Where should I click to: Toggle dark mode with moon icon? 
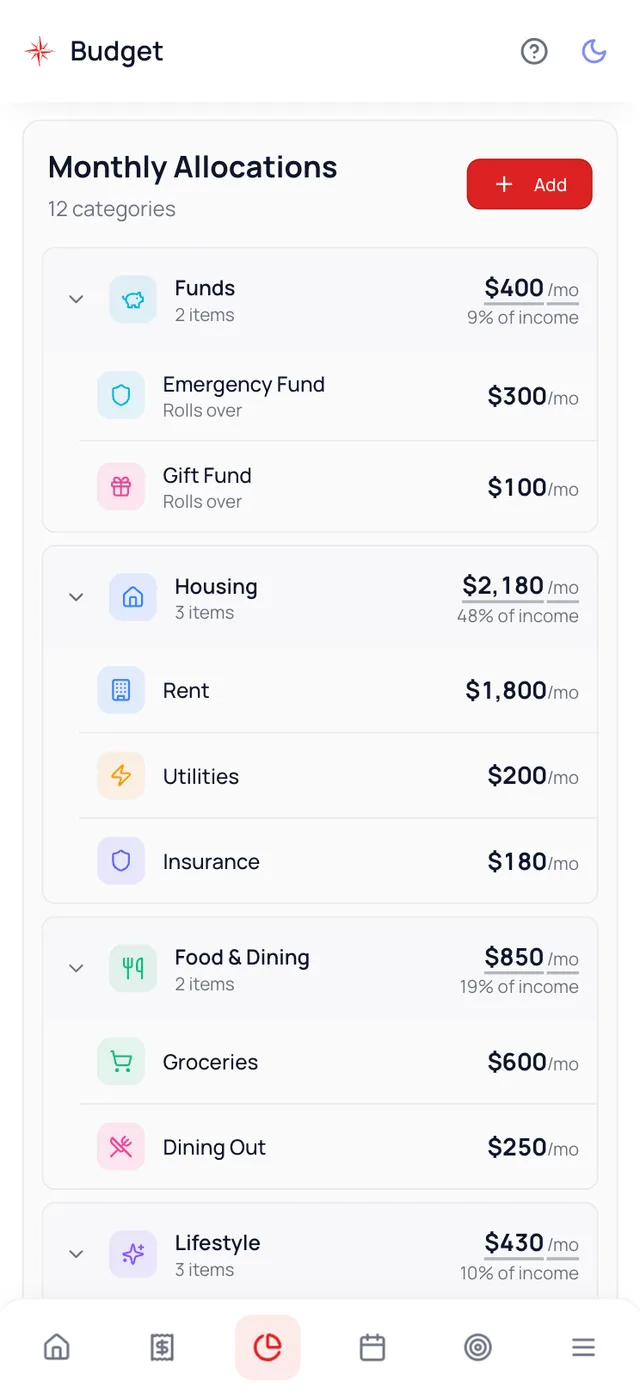(594, 51)
